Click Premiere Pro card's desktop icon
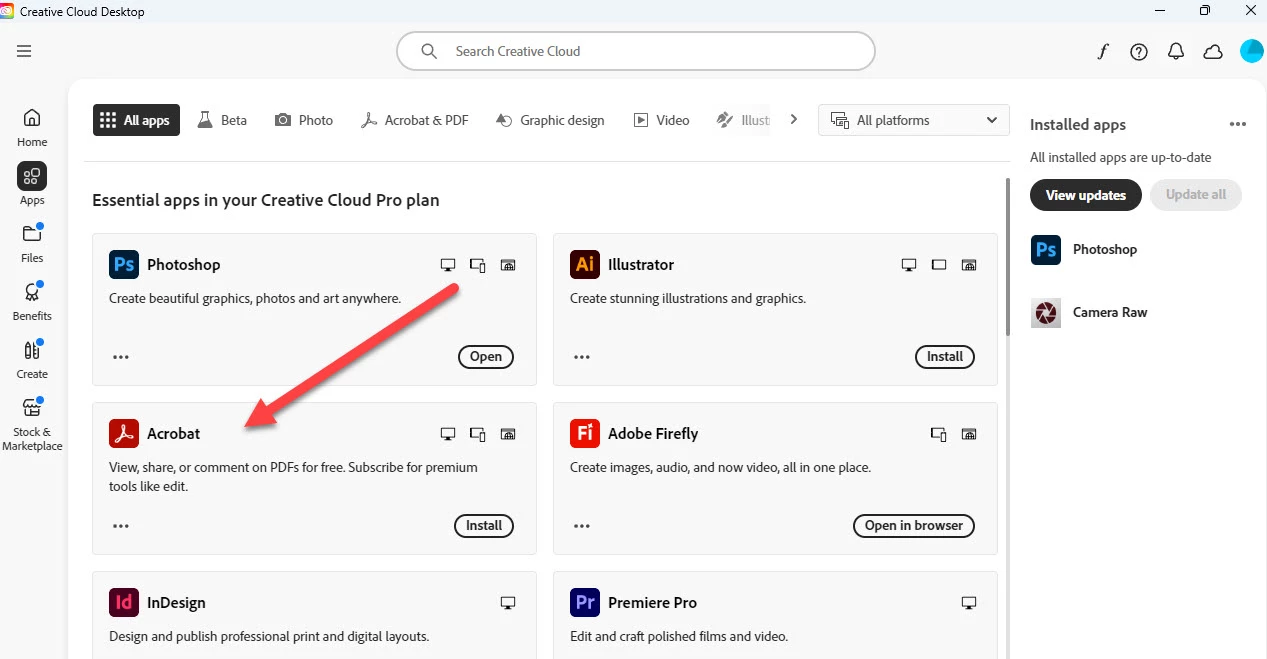 point(969,603)
